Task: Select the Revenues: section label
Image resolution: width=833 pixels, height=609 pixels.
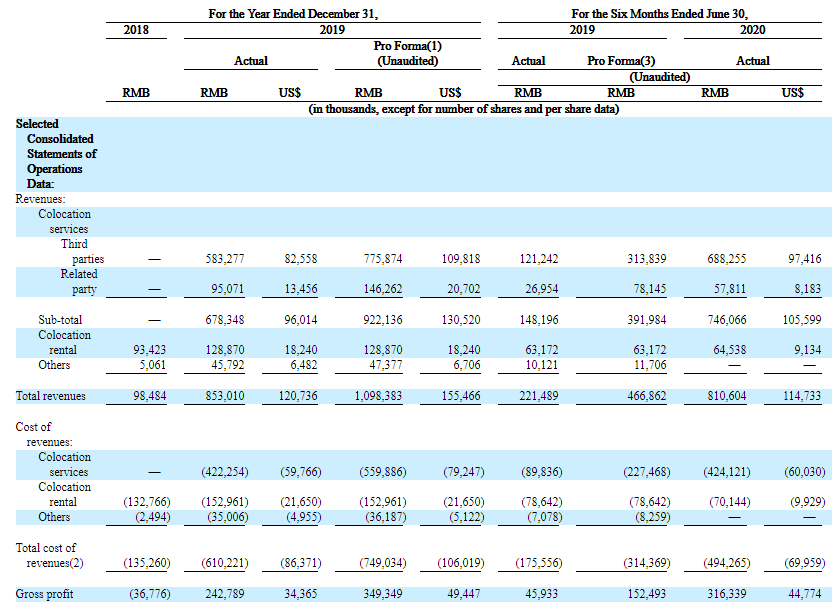Action: [40, 199]
